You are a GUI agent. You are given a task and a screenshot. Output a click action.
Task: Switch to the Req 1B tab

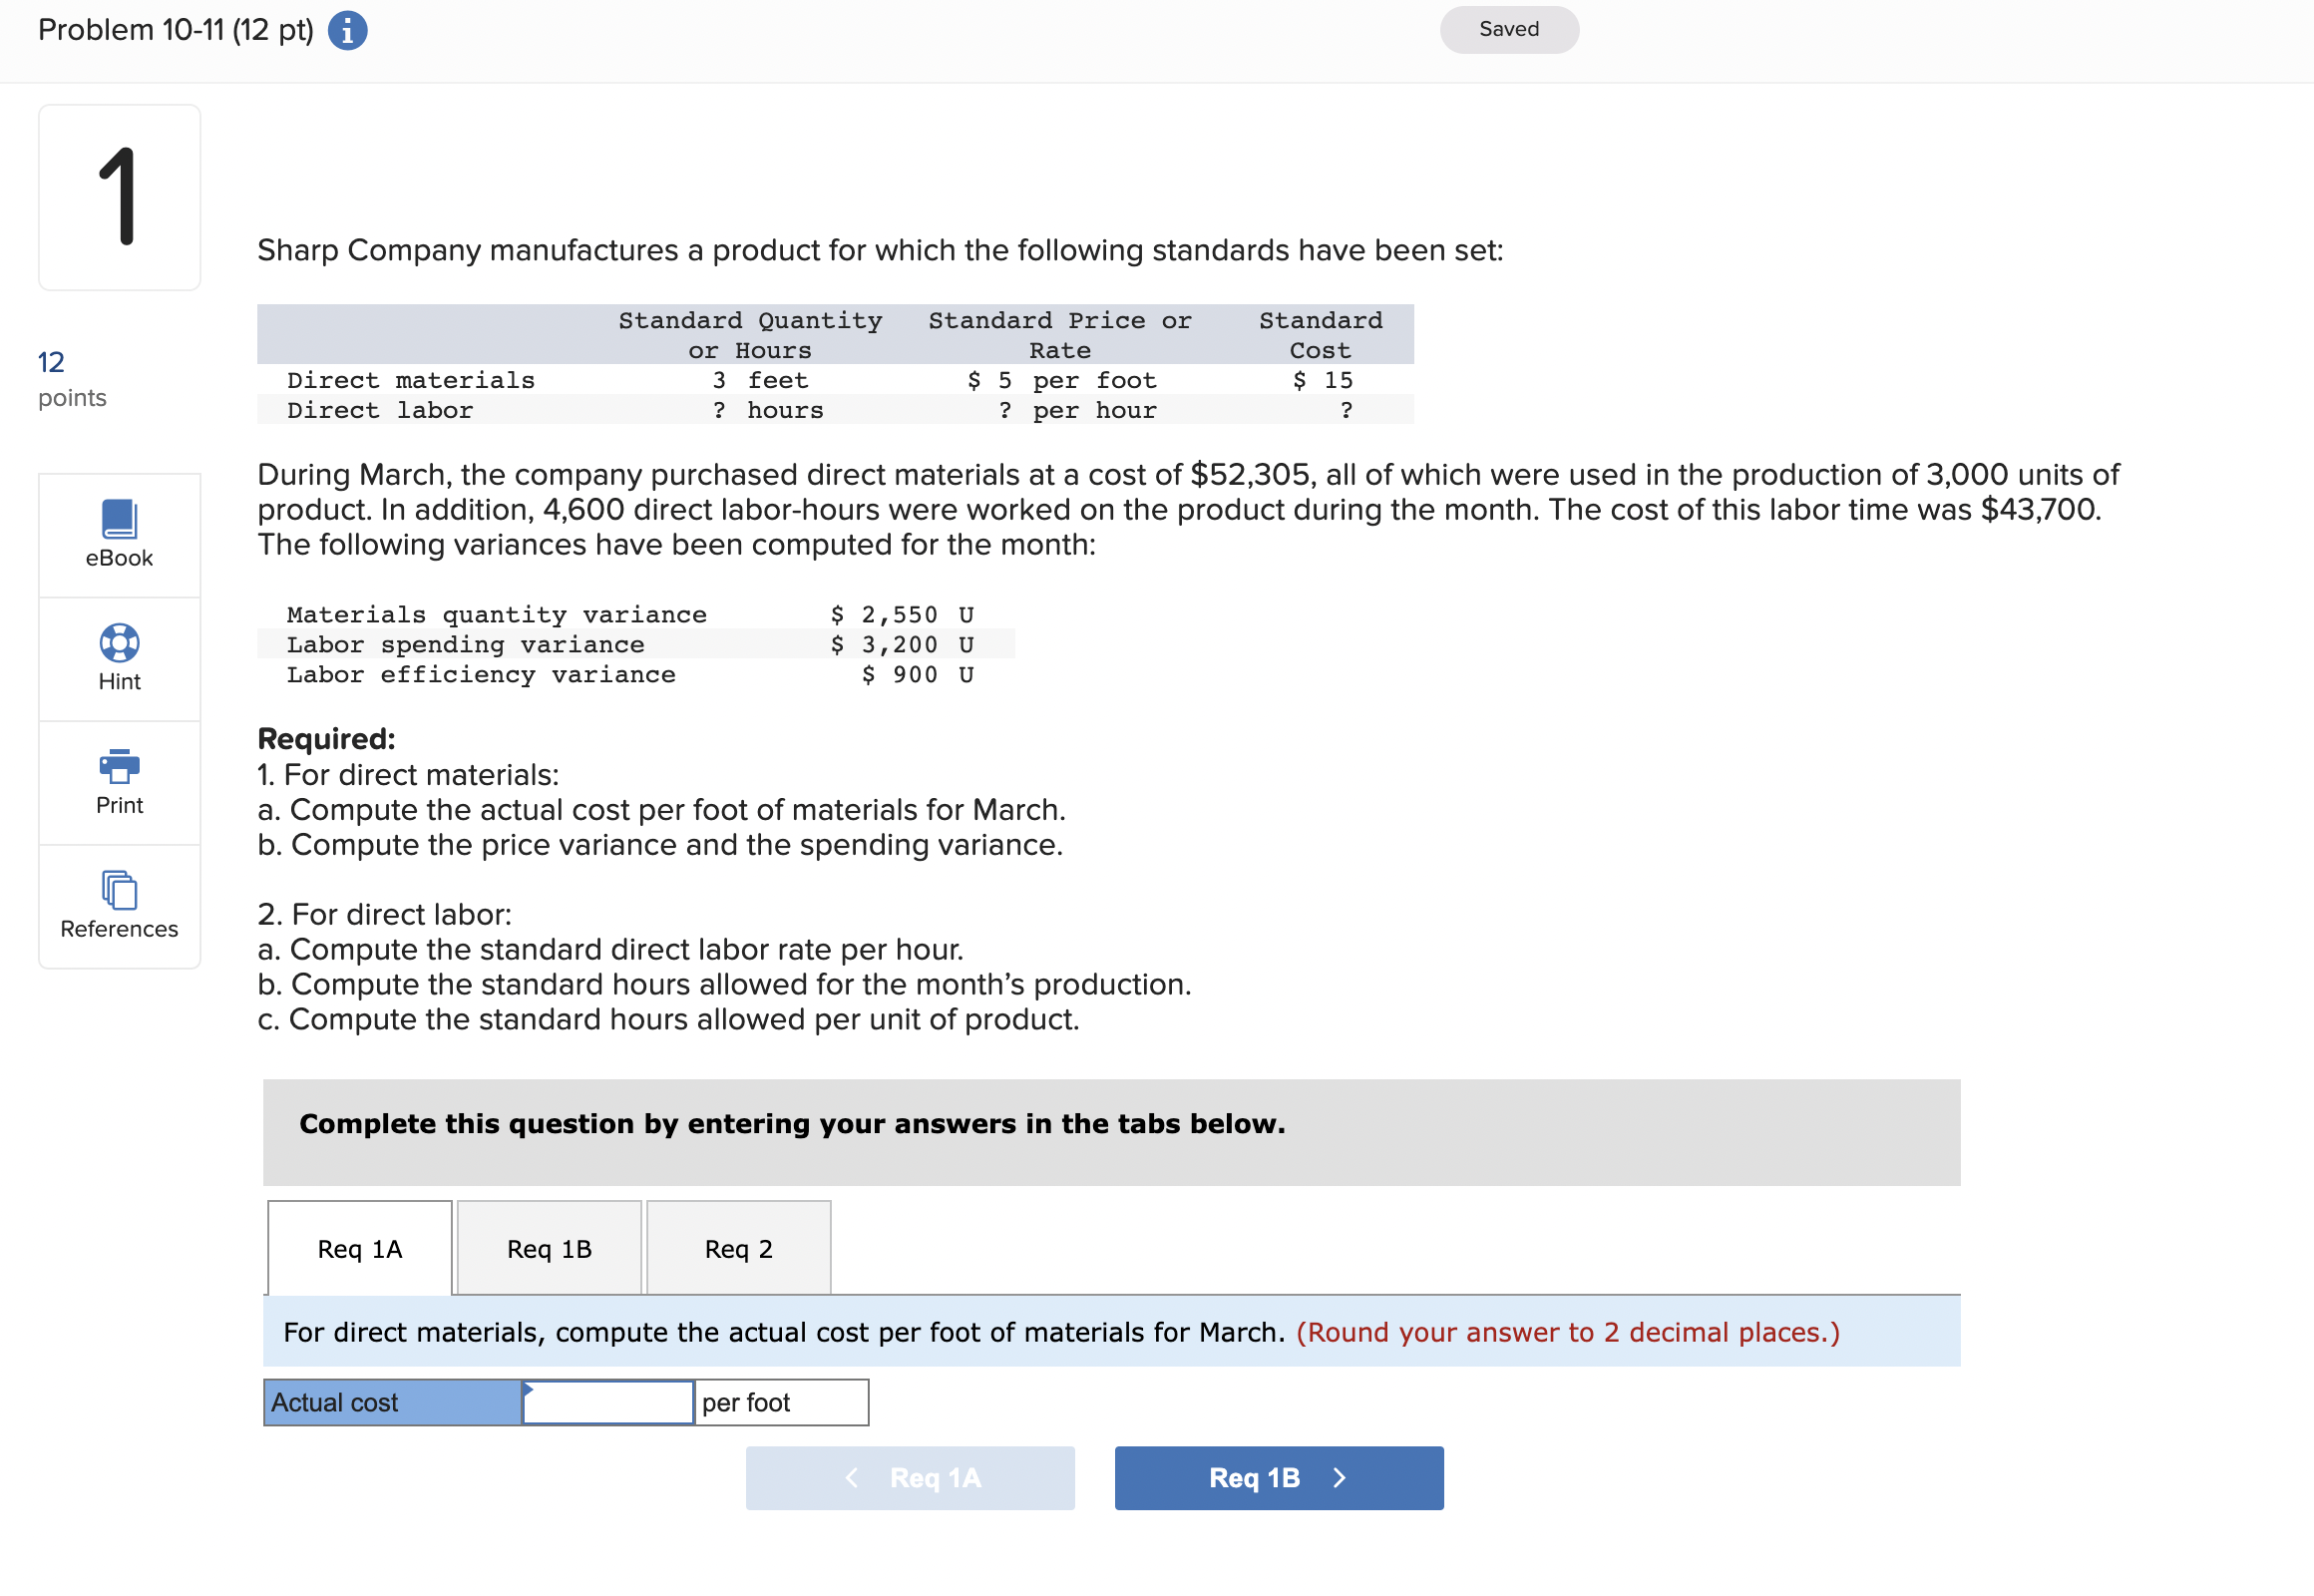coord(548,1248)
